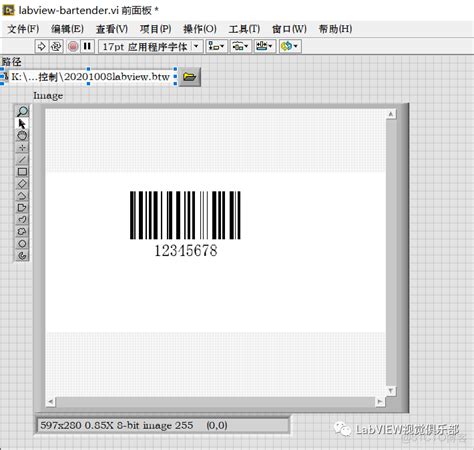Image resolution: width=474 pixels, height=450 pixels.
Task: Click the path field showing 20201008labview.btw
Action: [90, 77]
